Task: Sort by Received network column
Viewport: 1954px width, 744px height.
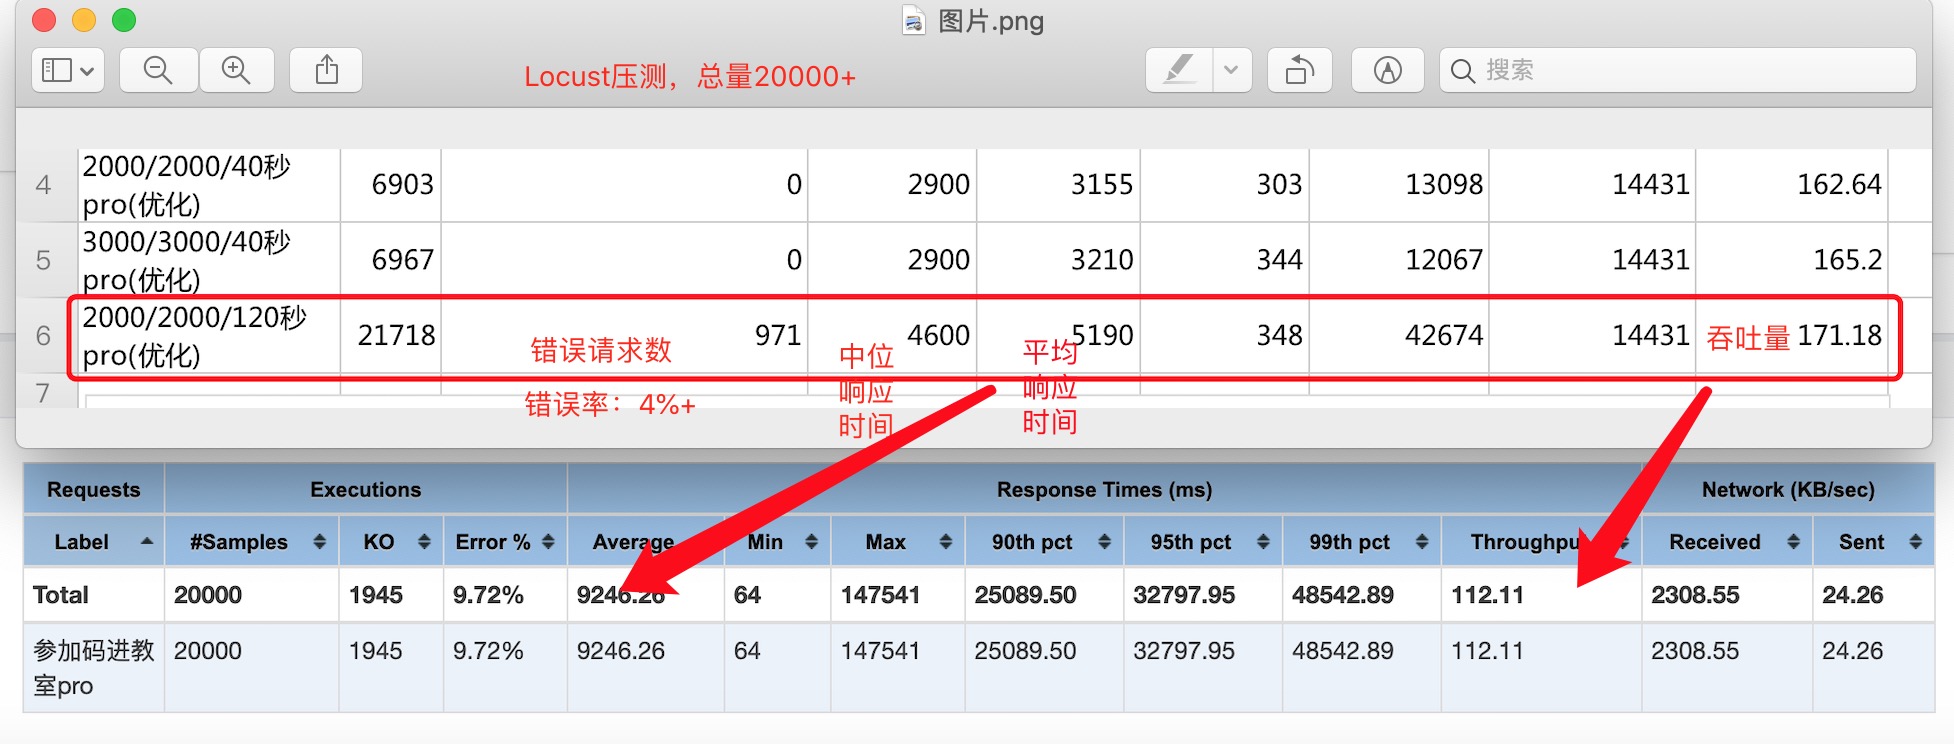Action: point(1725,542)
